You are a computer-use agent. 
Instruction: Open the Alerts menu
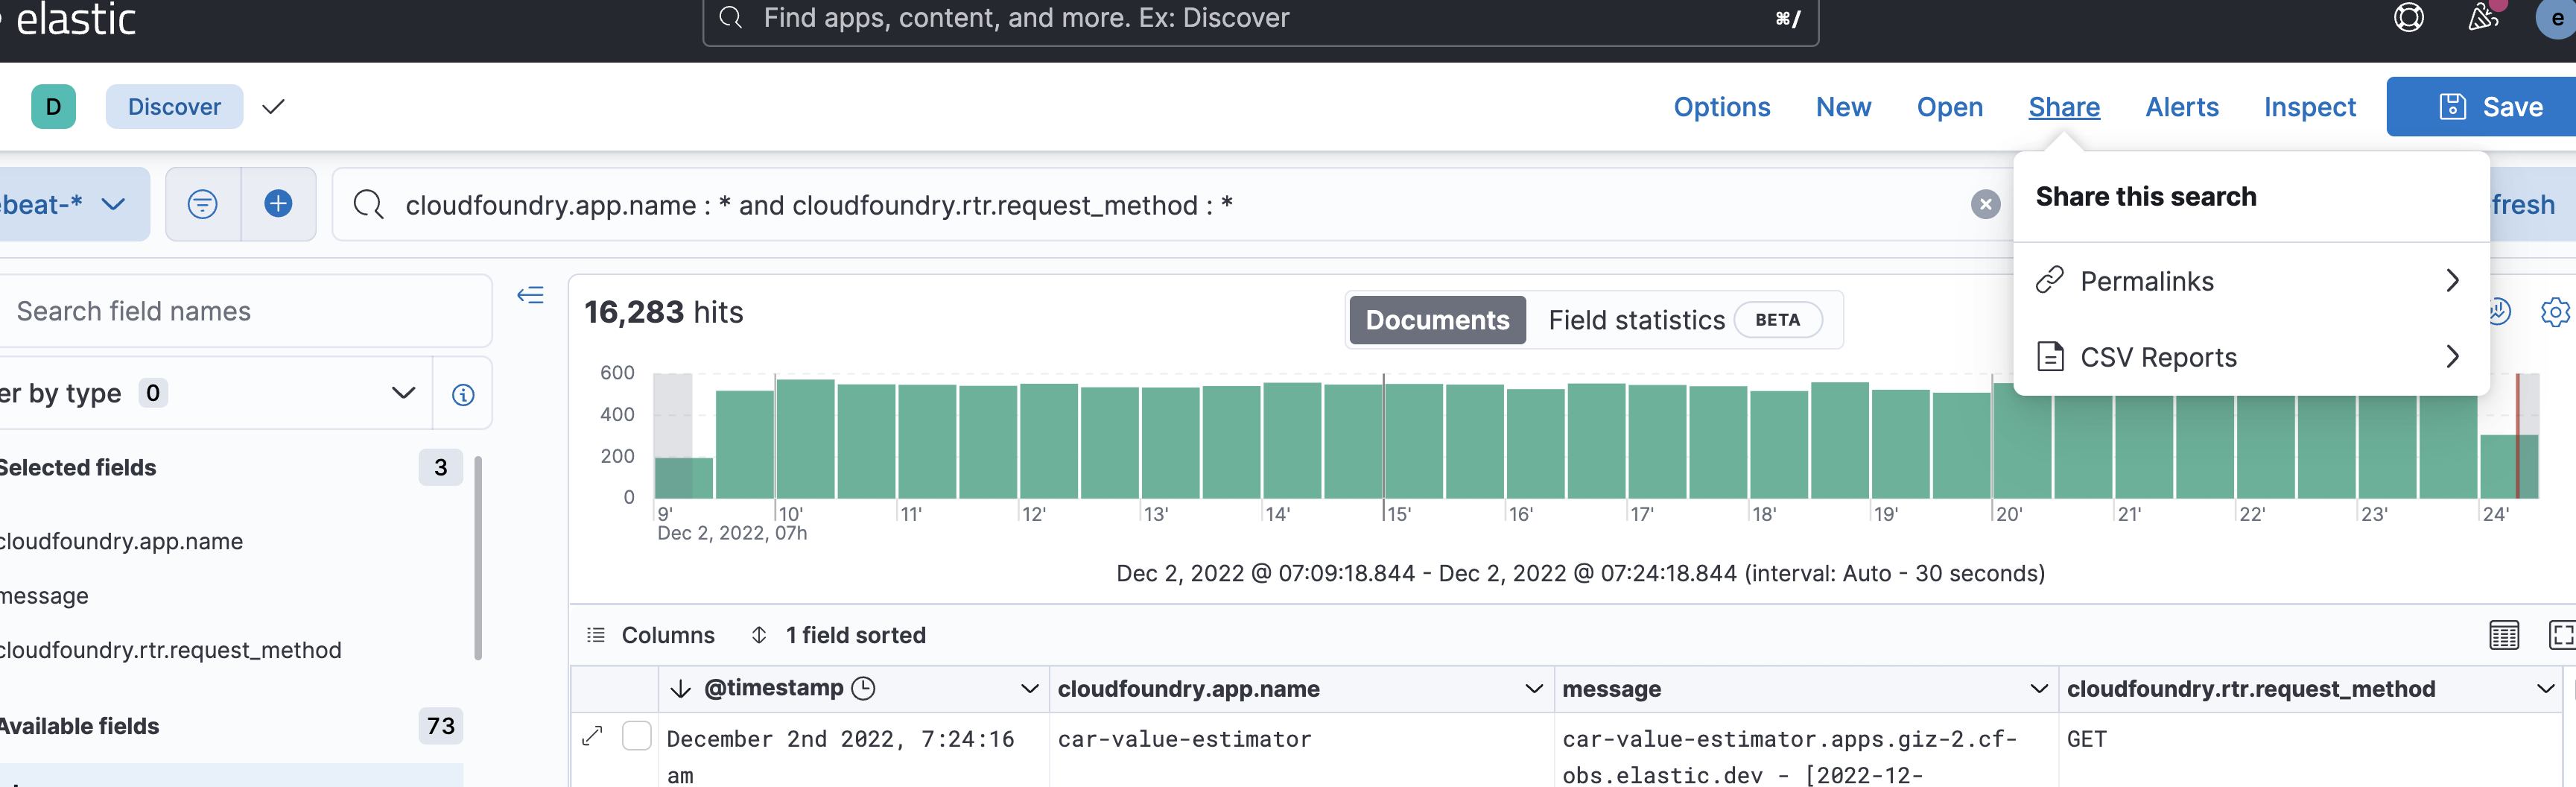[2181, 107]
